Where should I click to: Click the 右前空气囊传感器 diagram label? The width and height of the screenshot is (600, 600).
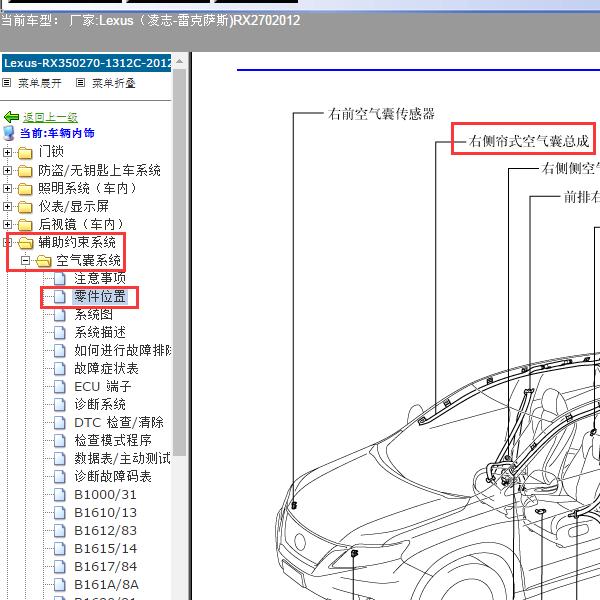(x=381, y=114)
